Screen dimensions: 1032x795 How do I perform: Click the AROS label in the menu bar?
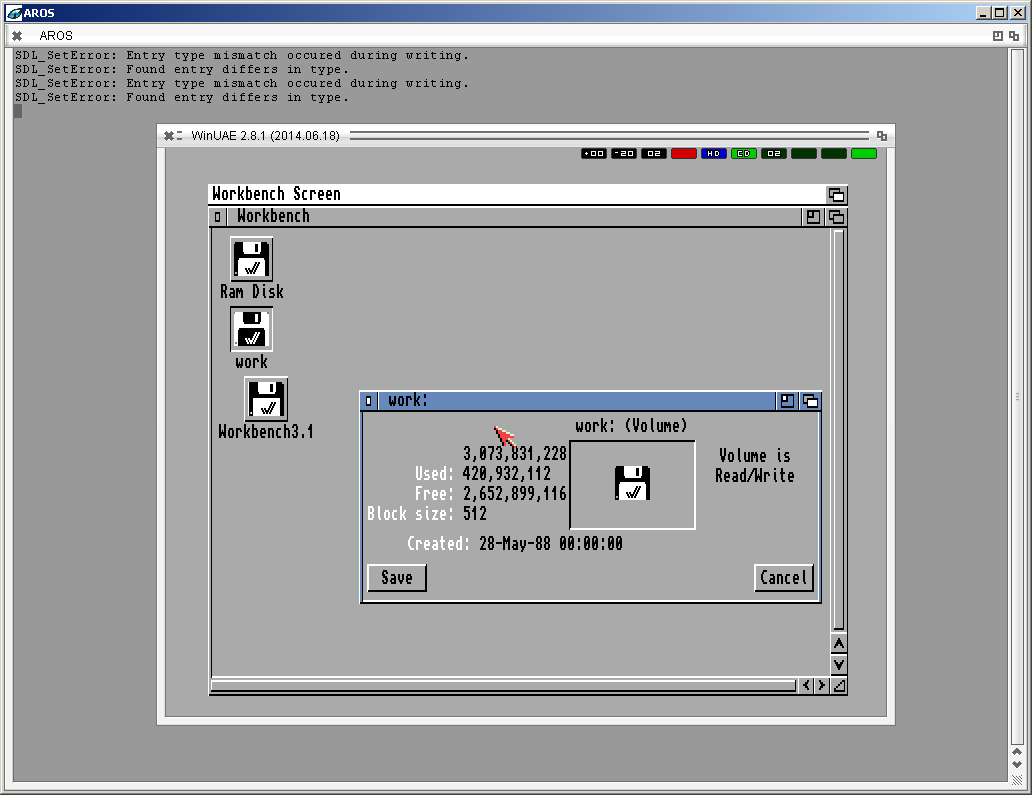click(56, 36)
